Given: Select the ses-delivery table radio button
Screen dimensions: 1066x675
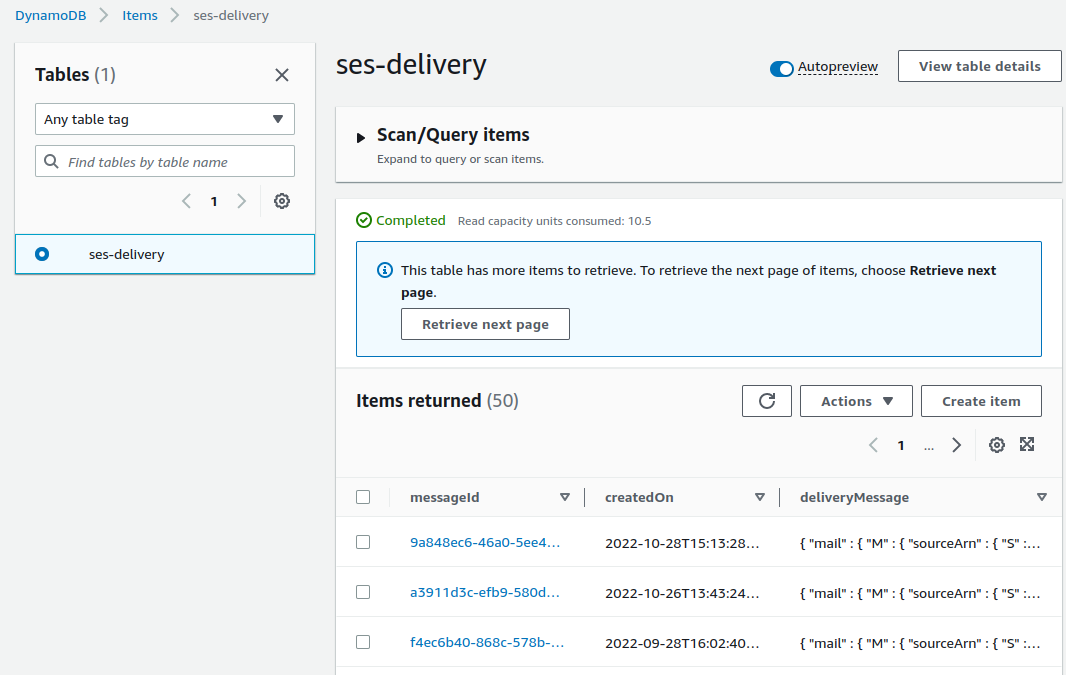Looking at the screenshot, I should point(42,254).
